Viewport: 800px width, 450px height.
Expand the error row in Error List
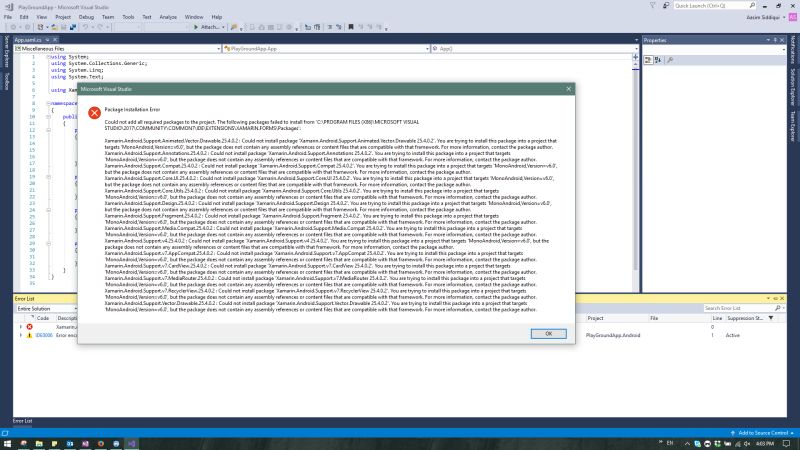(x=21, y=327)
